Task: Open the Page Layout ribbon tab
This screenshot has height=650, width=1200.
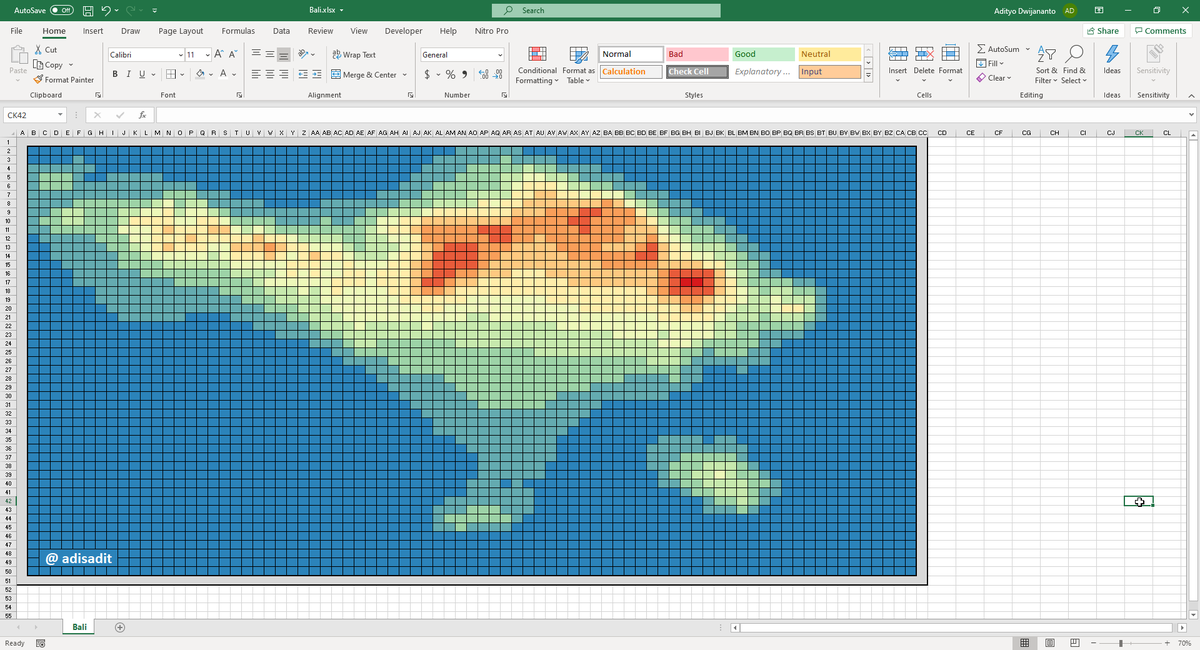Action: [180, 31]
